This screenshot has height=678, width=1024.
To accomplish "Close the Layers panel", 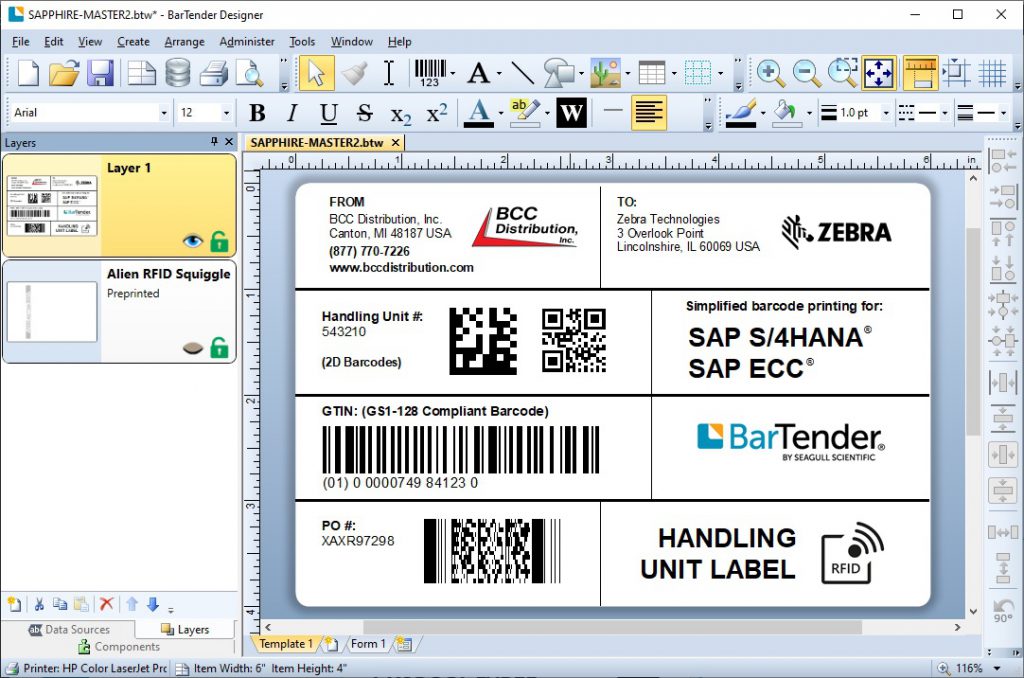I will coord(229,142).
